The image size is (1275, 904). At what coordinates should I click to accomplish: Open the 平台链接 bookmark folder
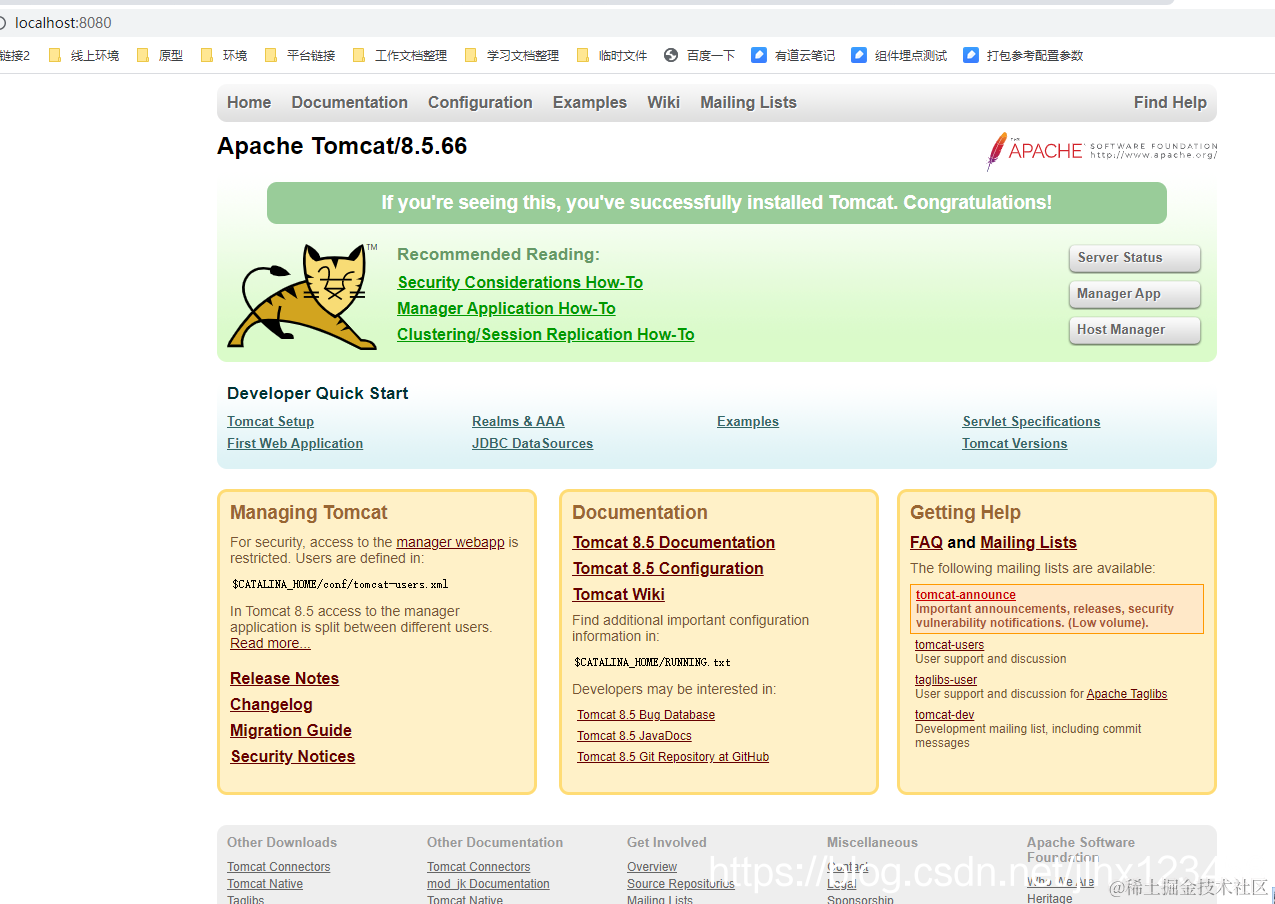(x=301, y=56)
